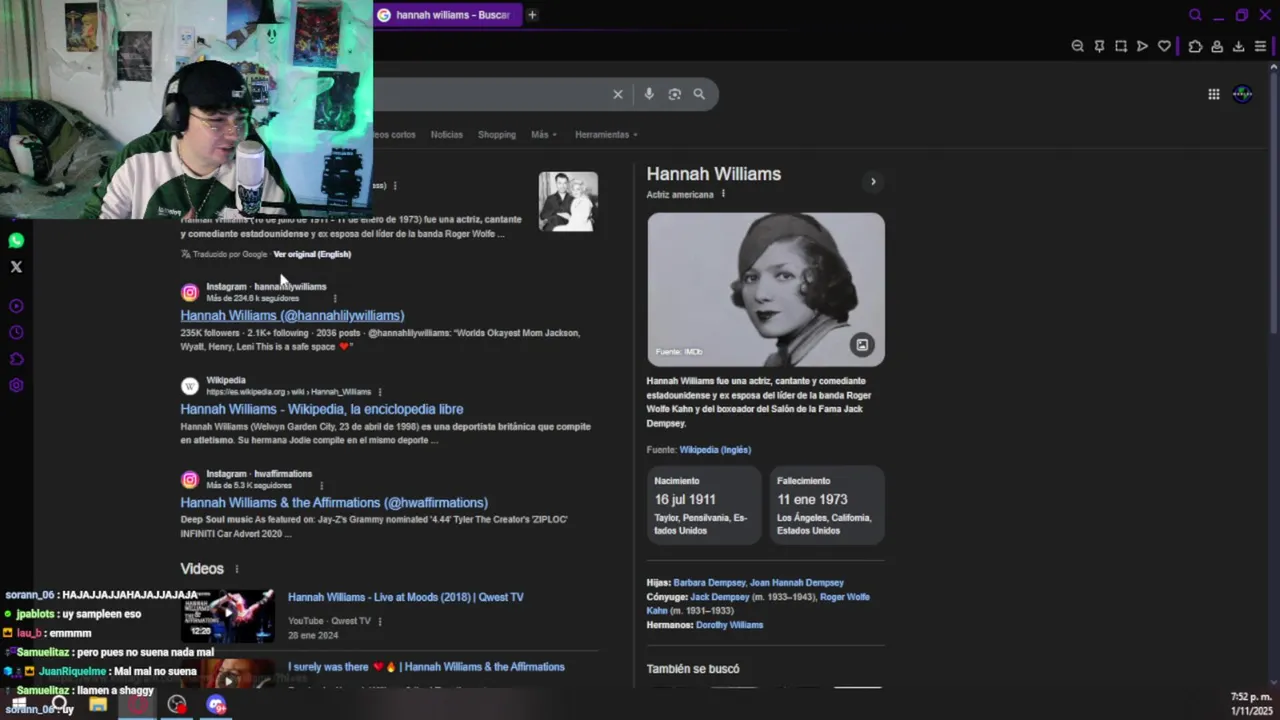Screen dimensions: 1280x720
Task: Open sidebar Settings gear icon
Action: (x=16, y=386)
